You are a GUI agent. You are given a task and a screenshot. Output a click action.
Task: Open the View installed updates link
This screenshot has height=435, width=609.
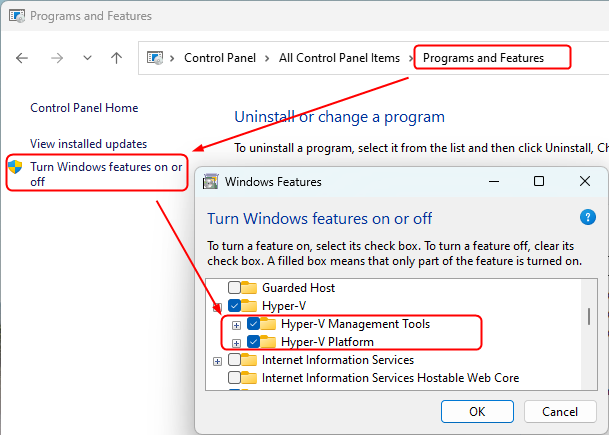coord(88,144)
